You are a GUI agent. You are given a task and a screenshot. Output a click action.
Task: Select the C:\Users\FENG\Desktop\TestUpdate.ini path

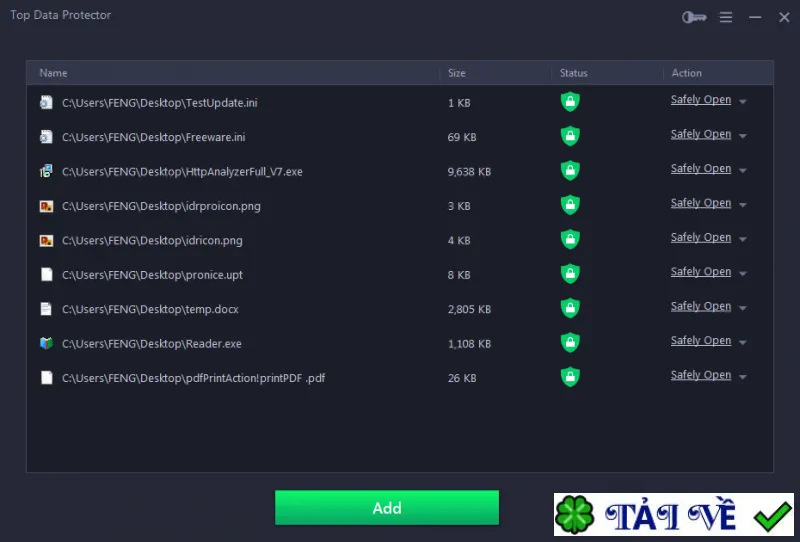[x=160, y=103]
